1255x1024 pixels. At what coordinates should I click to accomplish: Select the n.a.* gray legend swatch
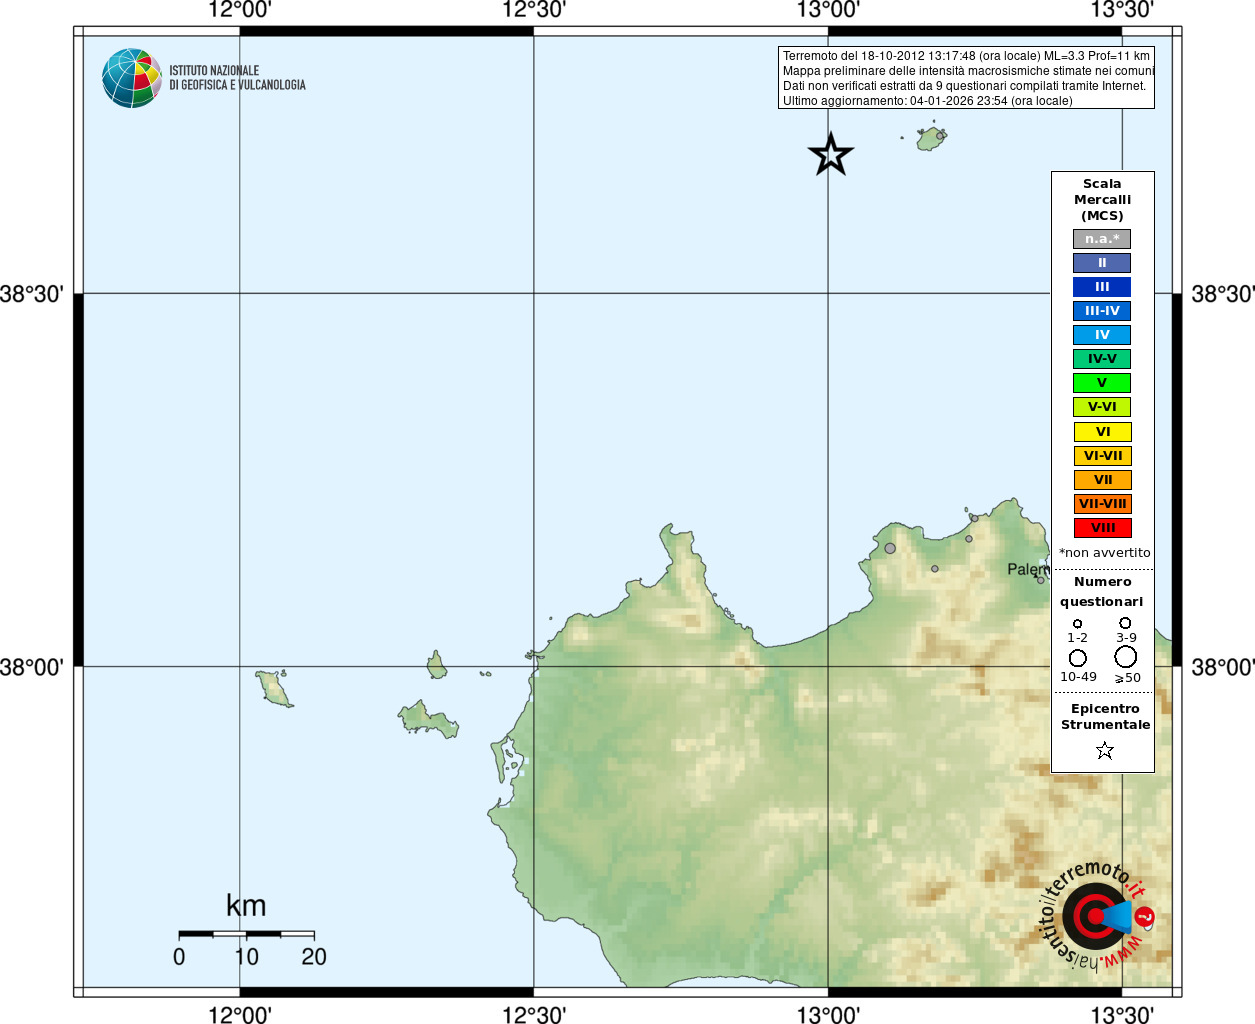[1102, 239]
